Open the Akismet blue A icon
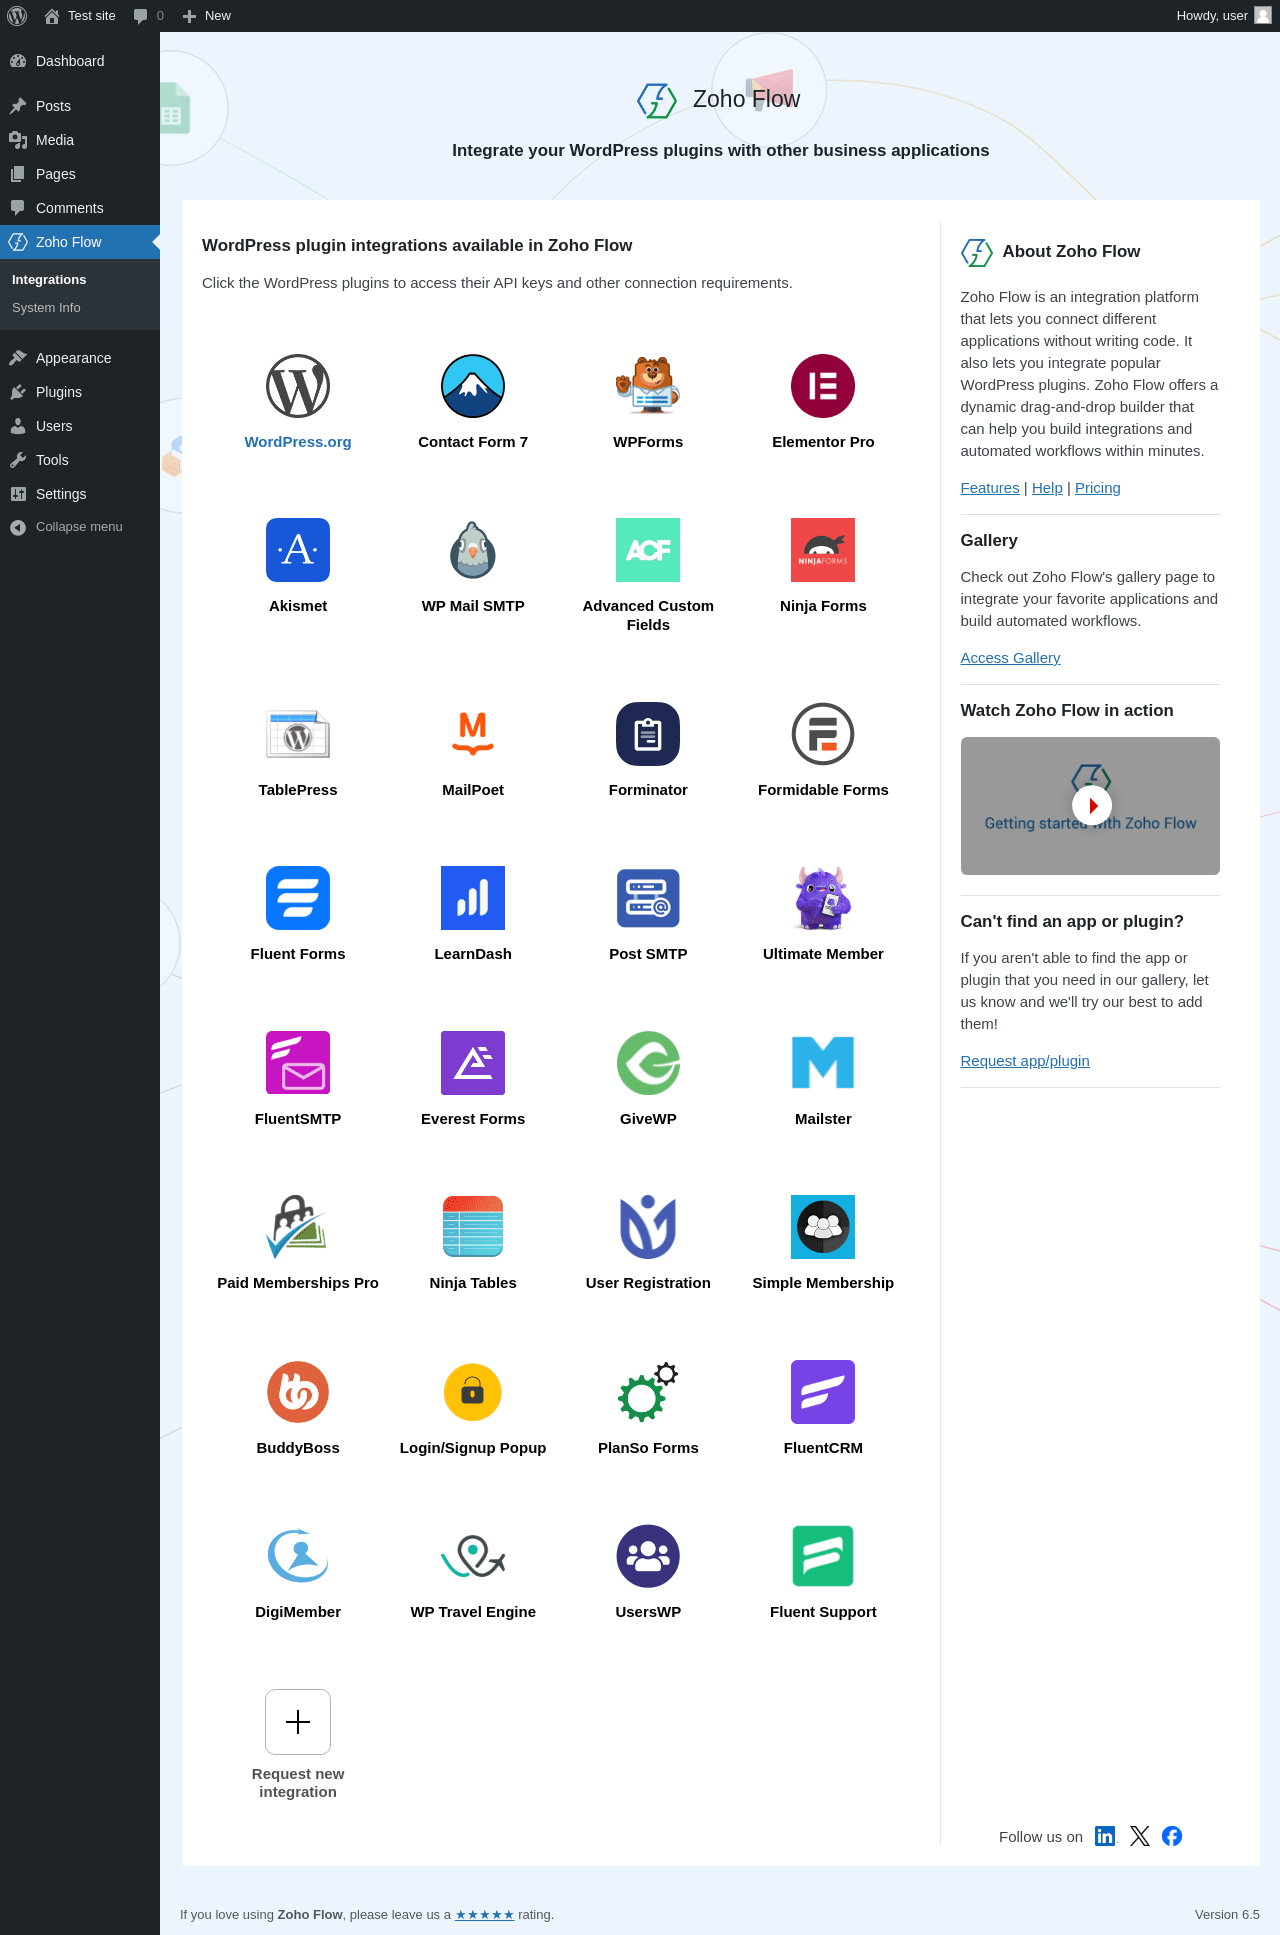1280x1935 pixels. click(x=298, y=550)
